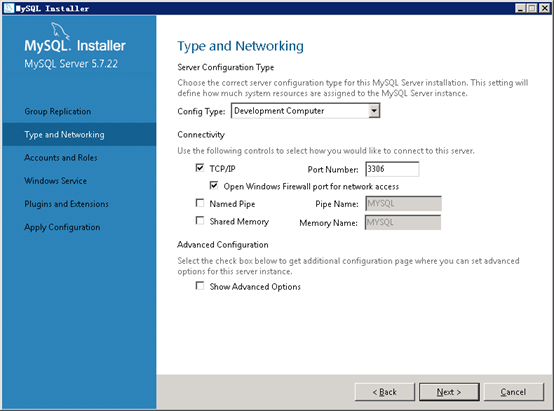The width and height of the screenshot is (554, 411).
Task: Enable the Shared Memory checkbox
Action: (200, 221)
